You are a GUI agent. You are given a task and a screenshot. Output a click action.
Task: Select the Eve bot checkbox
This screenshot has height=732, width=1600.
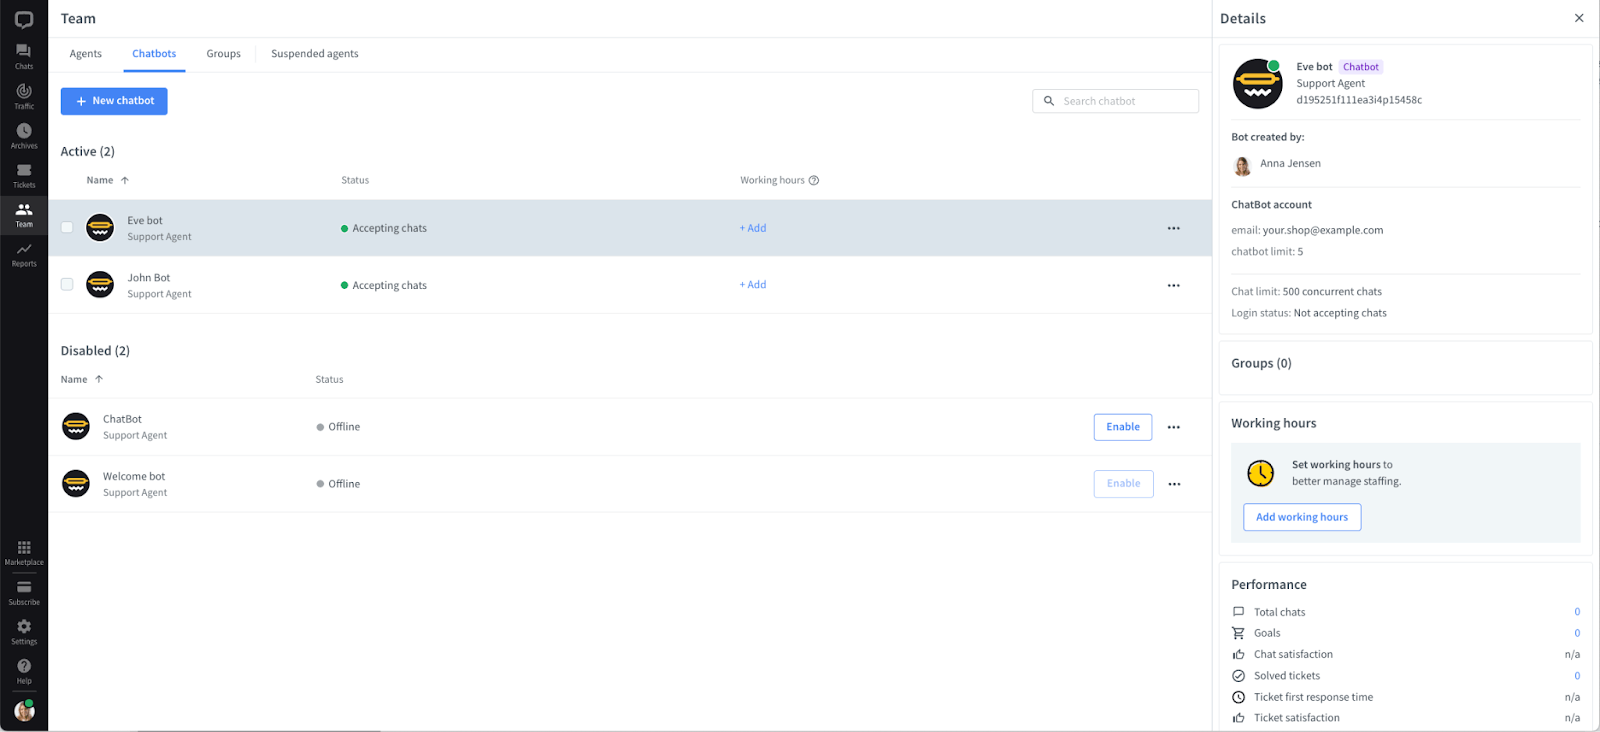[x=67, y=227]
